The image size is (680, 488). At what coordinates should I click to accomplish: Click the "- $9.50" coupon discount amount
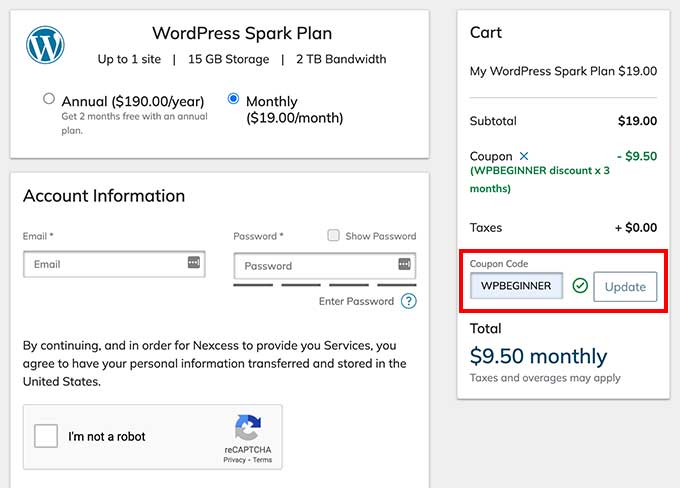pyautogui.click(x=637, y=156)
